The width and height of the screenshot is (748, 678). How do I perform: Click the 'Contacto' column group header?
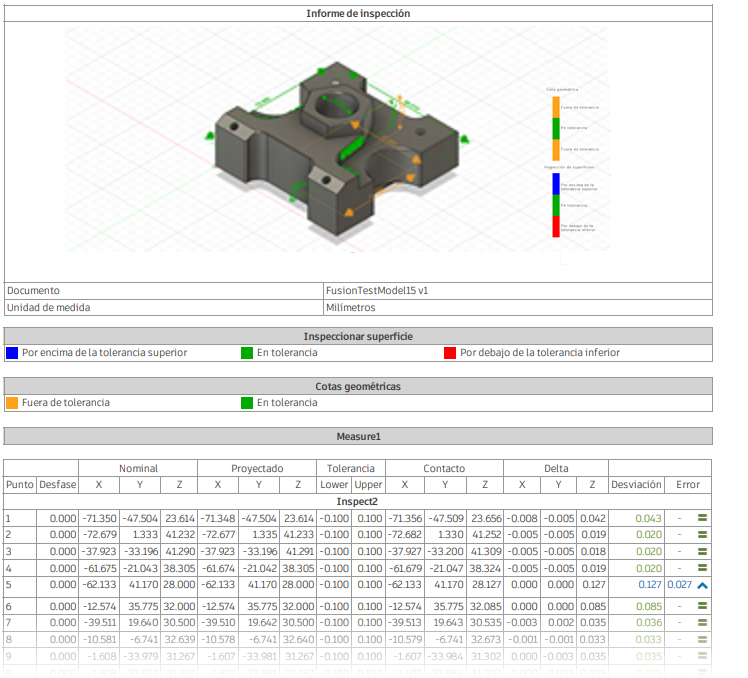click(x=444, y=469)
